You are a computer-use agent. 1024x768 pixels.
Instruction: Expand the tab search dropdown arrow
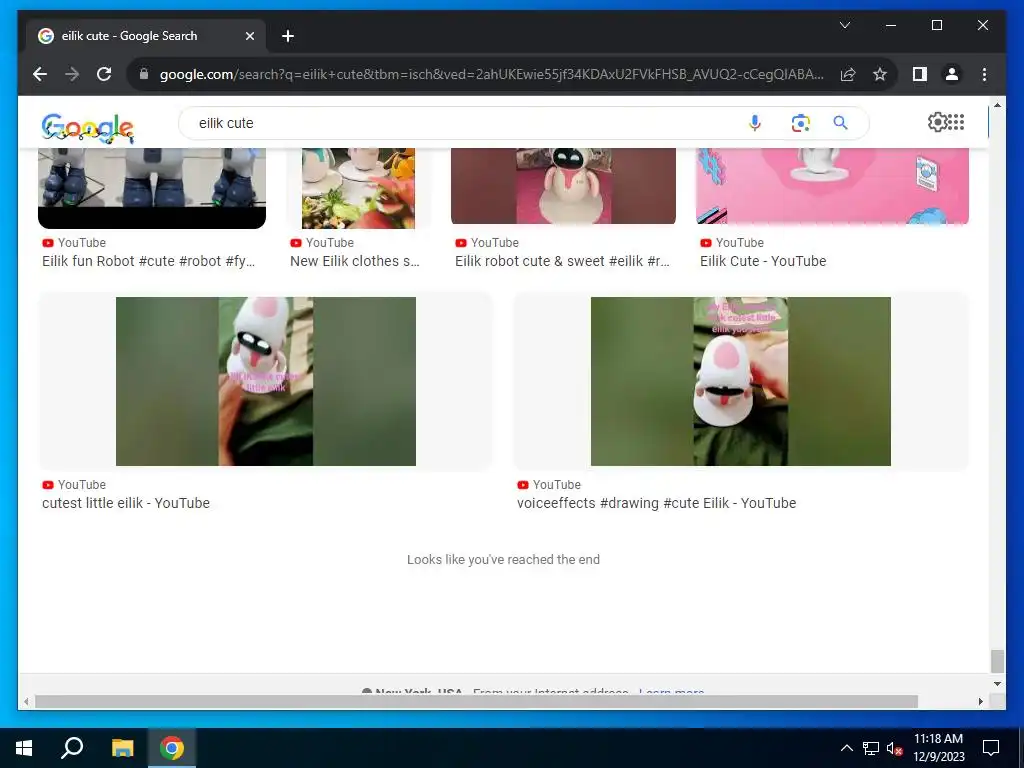[844, 25]
